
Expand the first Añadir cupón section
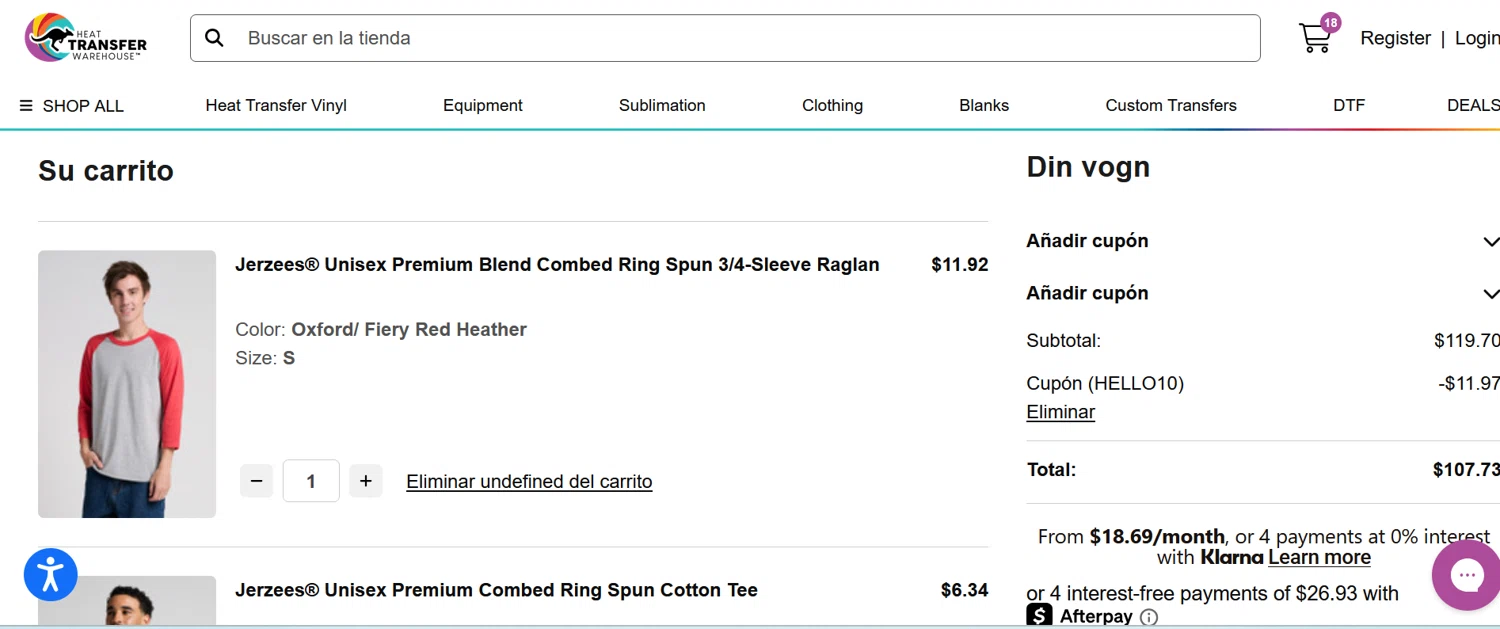tap(1489, 241)
